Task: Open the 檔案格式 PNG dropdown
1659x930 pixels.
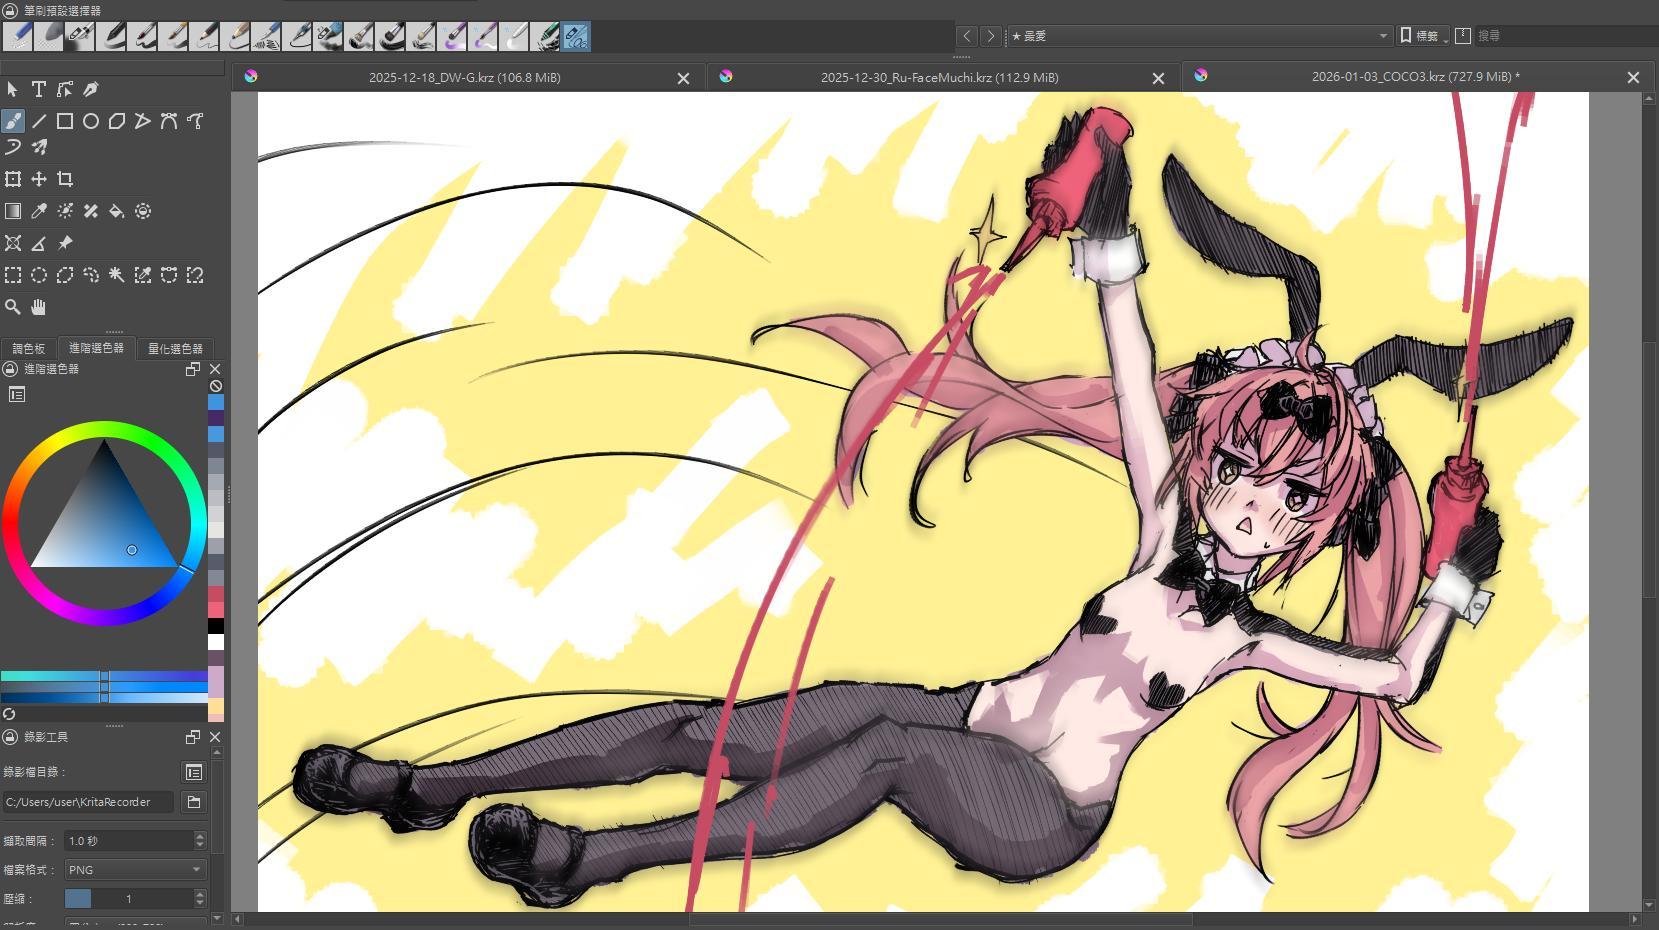Action: click(135, 870)
